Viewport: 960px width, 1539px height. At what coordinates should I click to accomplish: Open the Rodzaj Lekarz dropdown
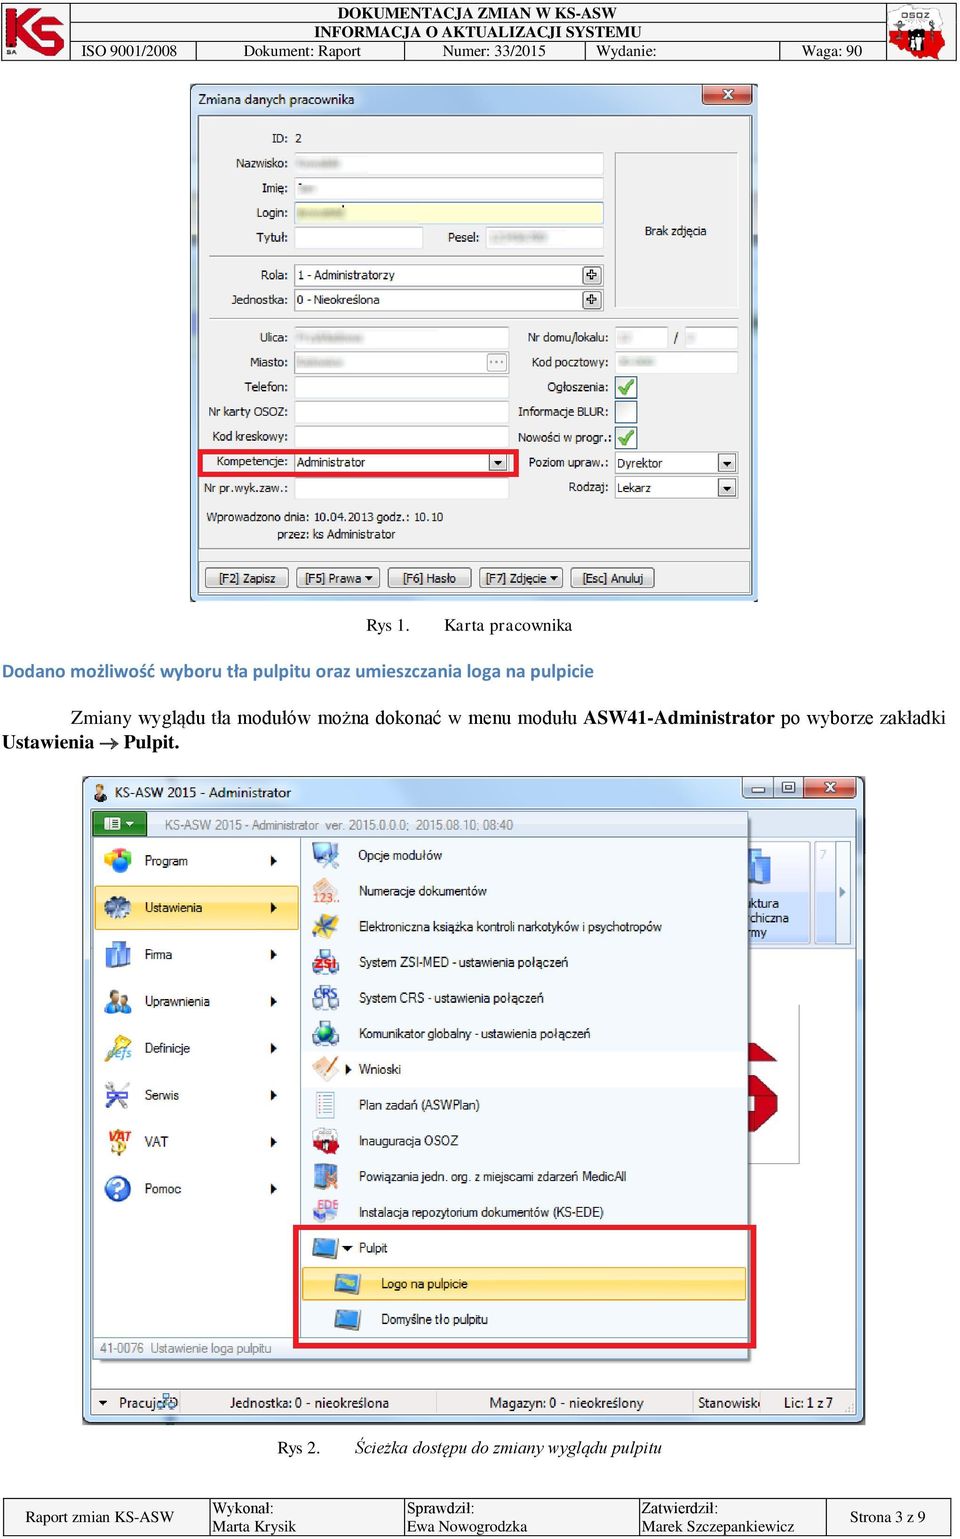click(727, 488)
